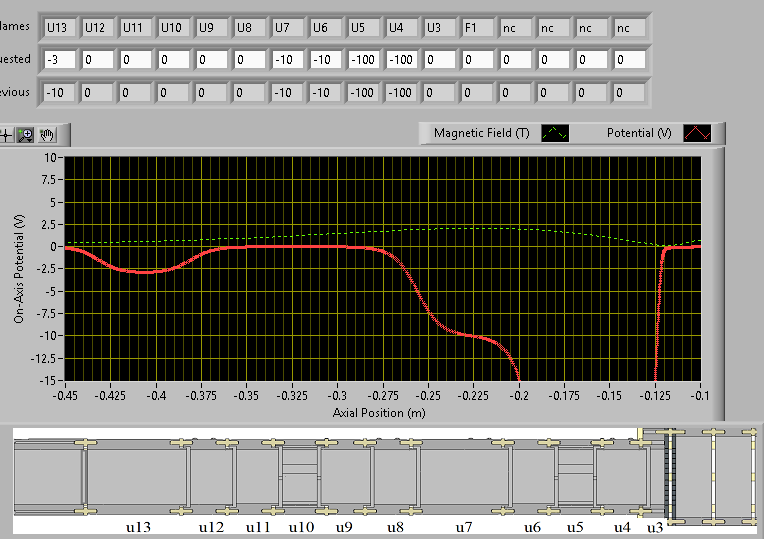Edit requested voltage field for U8

point(250,60)
